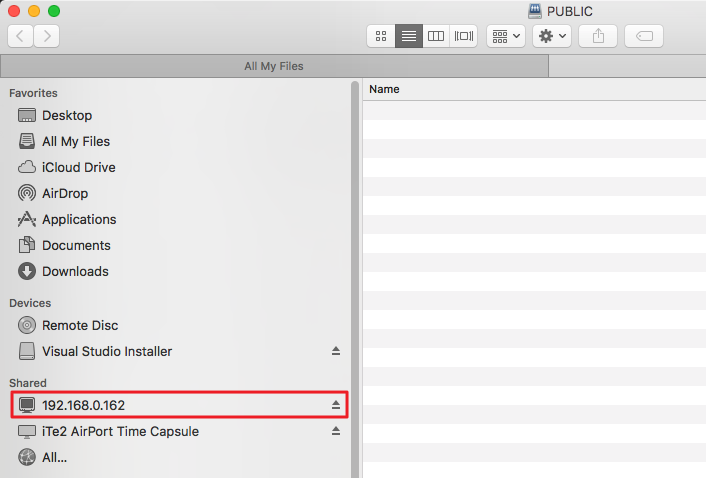Click the Shared section header

click(28, 383)
